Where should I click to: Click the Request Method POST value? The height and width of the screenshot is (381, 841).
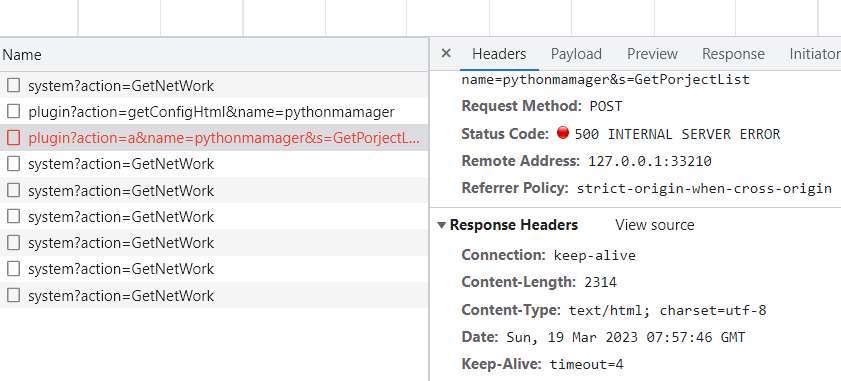pos(606,106)
